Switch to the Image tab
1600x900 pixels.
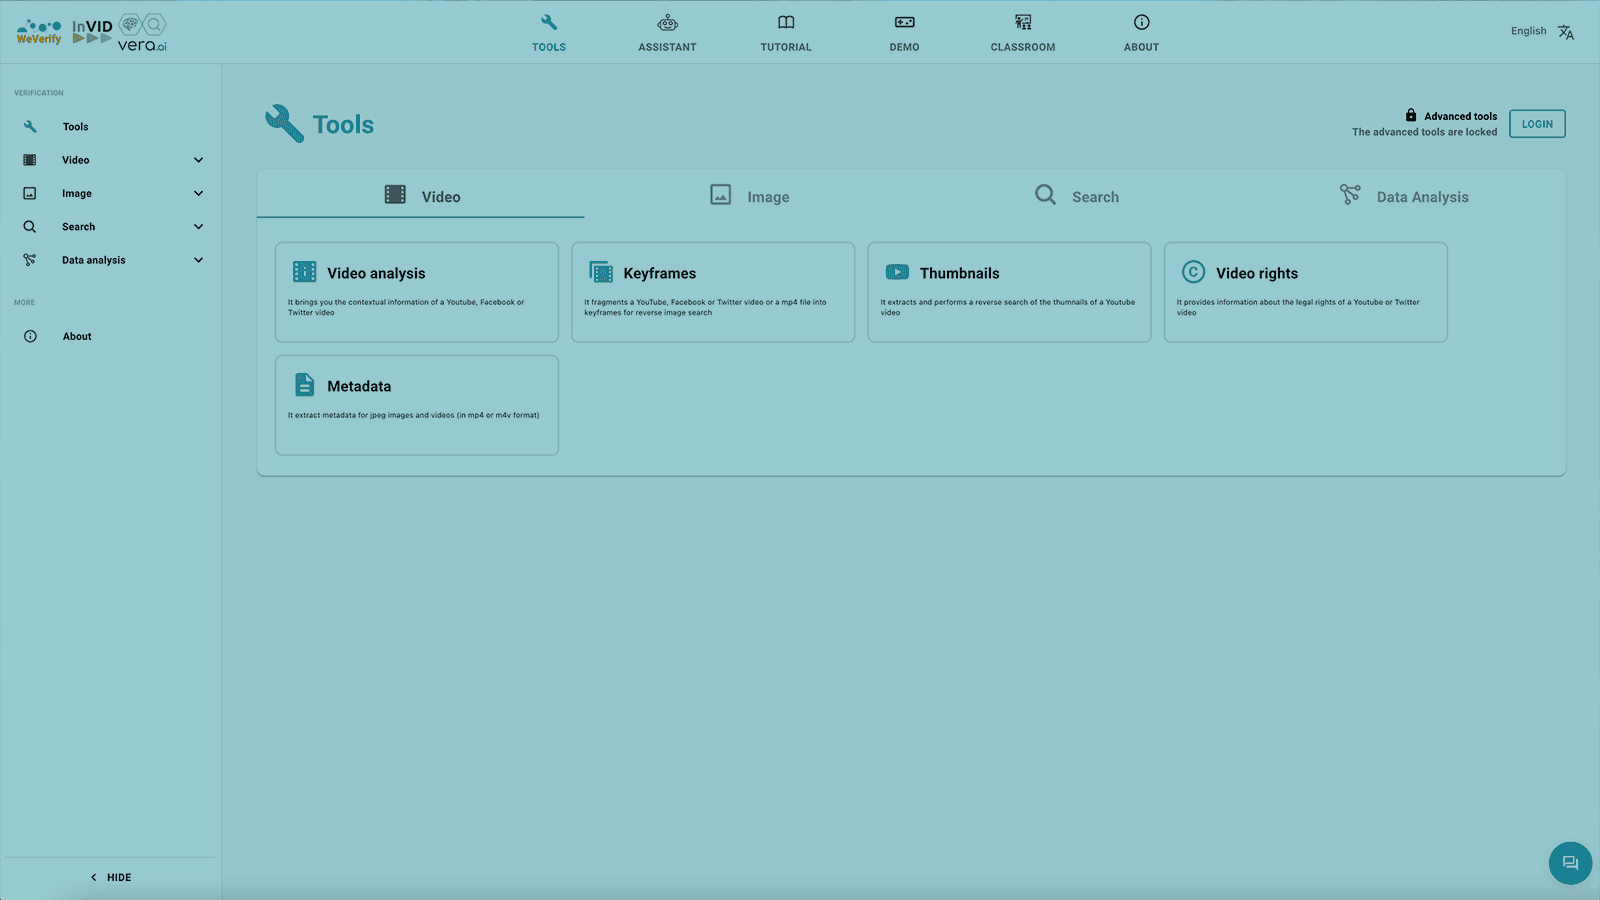coord(748,196)
